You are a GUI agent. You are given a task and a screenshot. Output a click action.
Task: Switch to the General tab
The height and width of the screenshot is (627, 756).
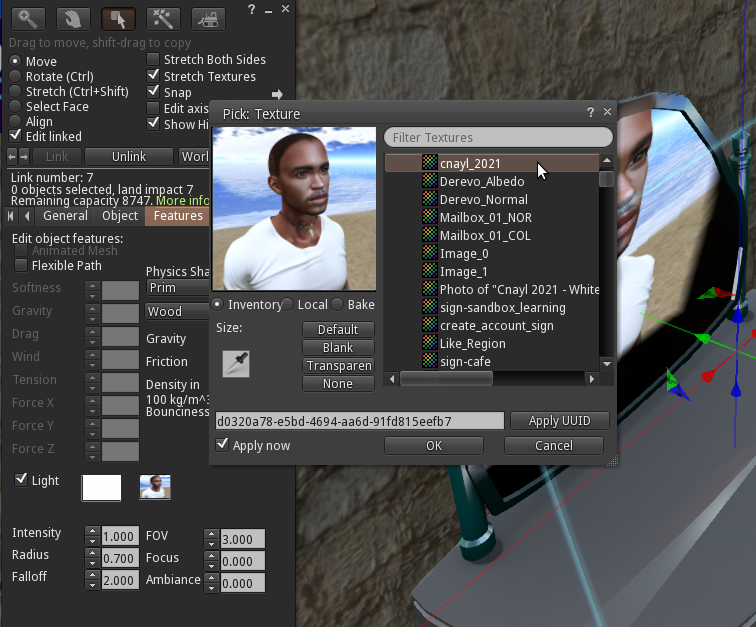coord(65,216)
